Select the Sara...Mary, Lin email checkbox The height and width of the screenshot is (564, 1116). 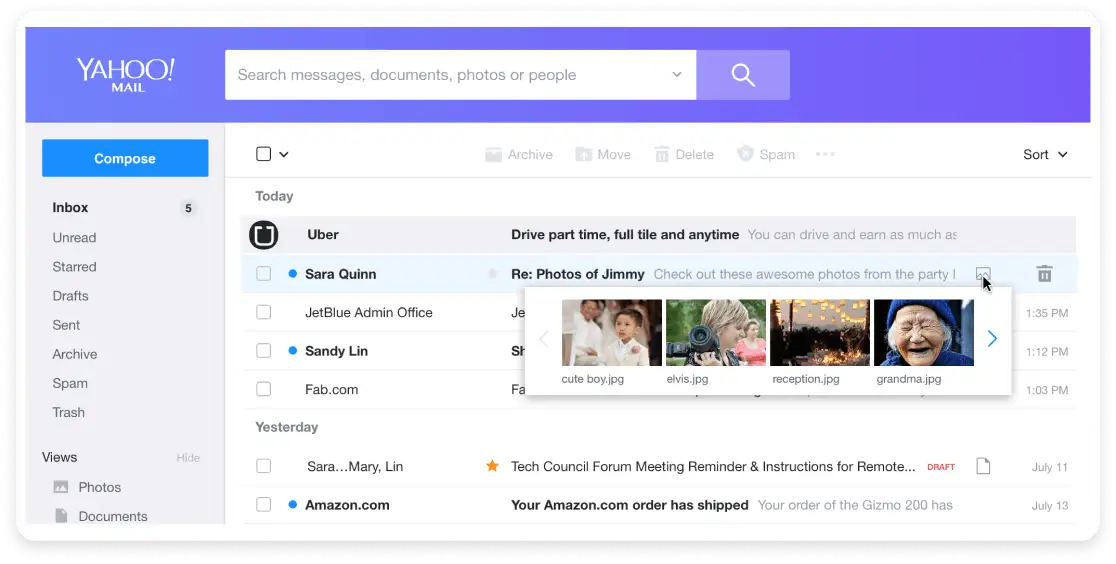pos(263,466)
